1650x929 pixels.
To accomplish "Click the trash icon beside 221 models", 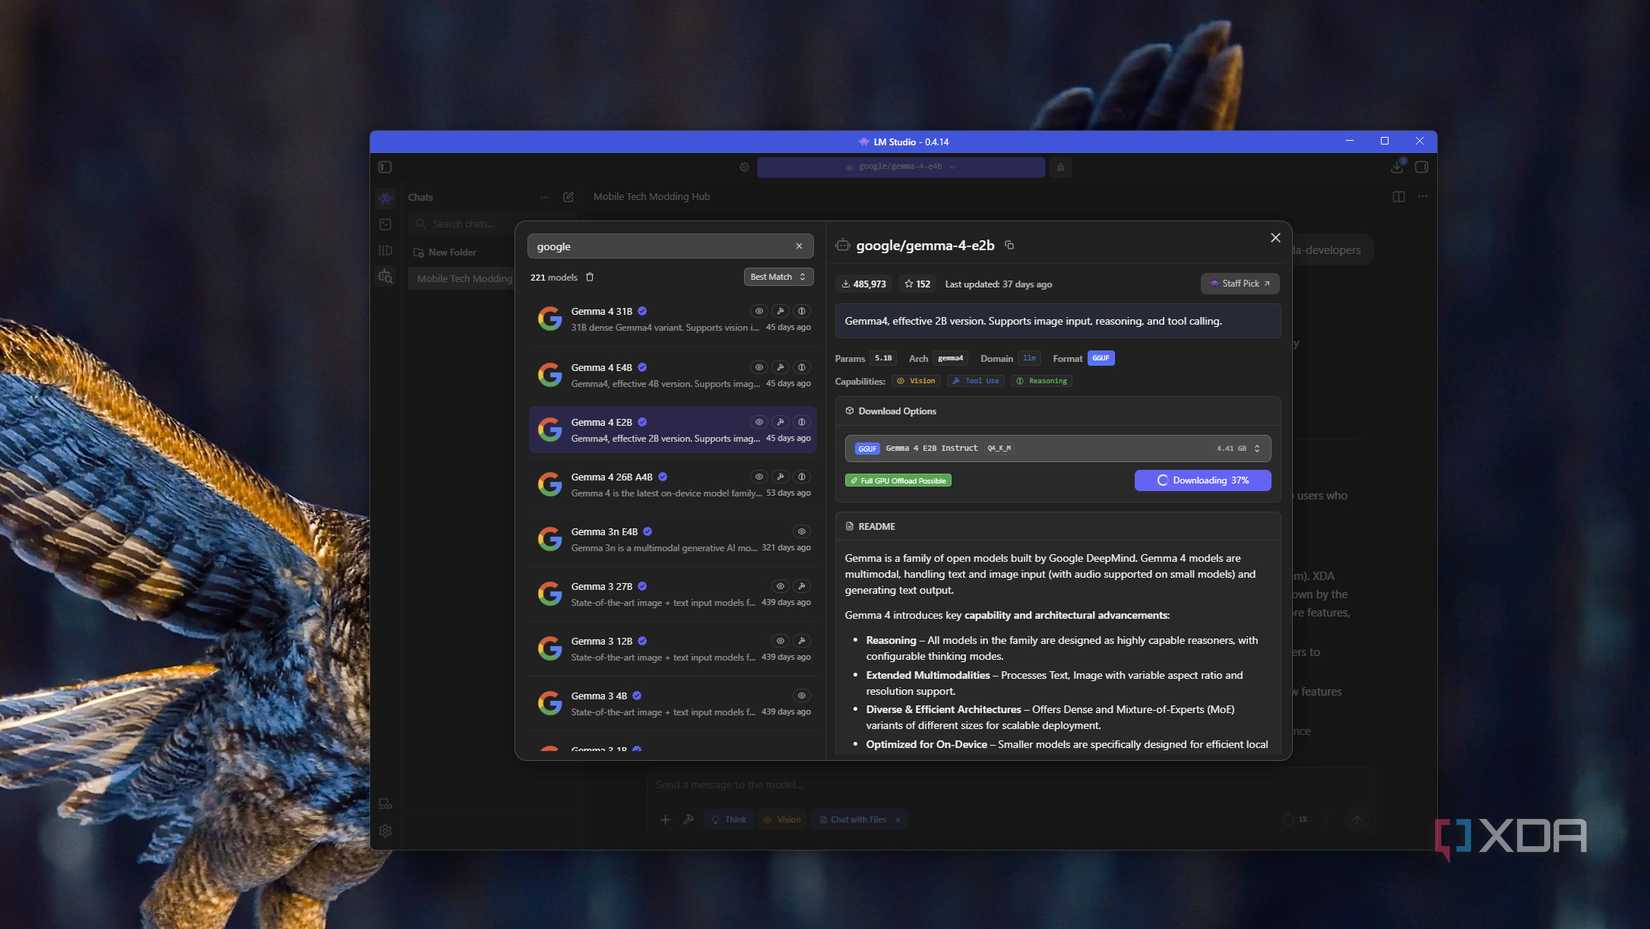I will tap(590, 277).
